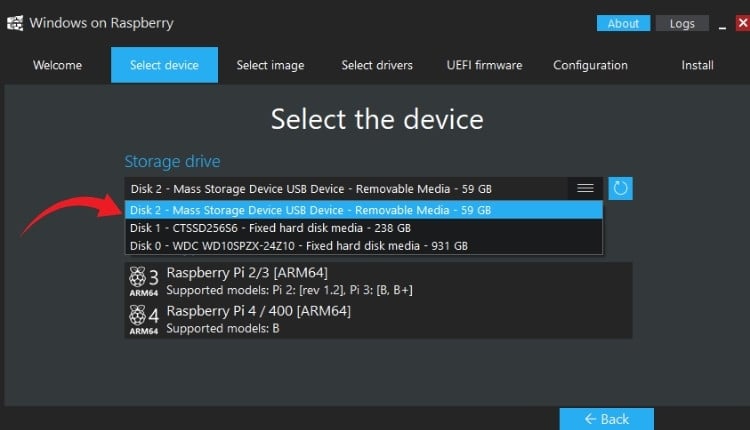The image size is (750, 430).
Task: Click Supported models: Pi 2: [rev 1.2] text
Action: coord(289,290)
